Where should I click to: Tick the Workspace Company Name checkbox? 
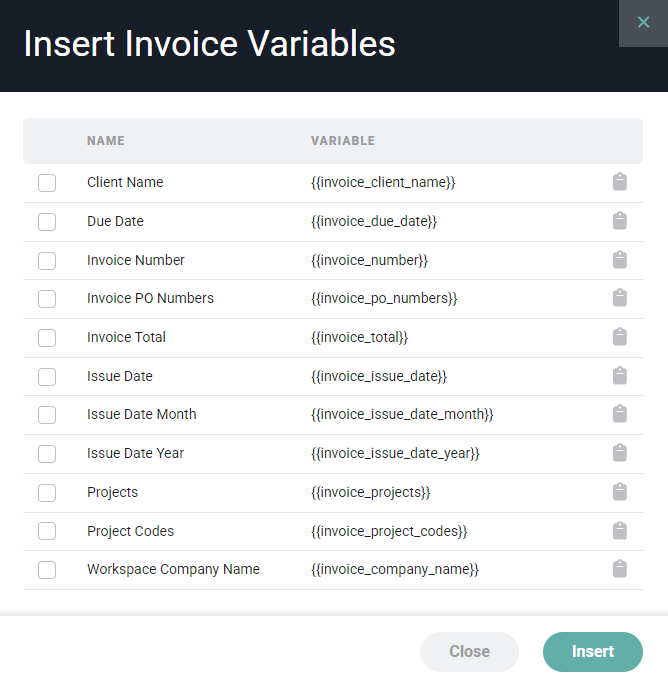click(47, 570)
